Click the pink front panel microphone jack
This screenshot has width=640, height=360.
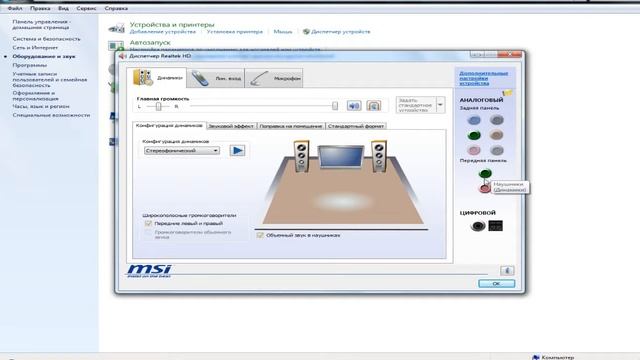(484, 188)
